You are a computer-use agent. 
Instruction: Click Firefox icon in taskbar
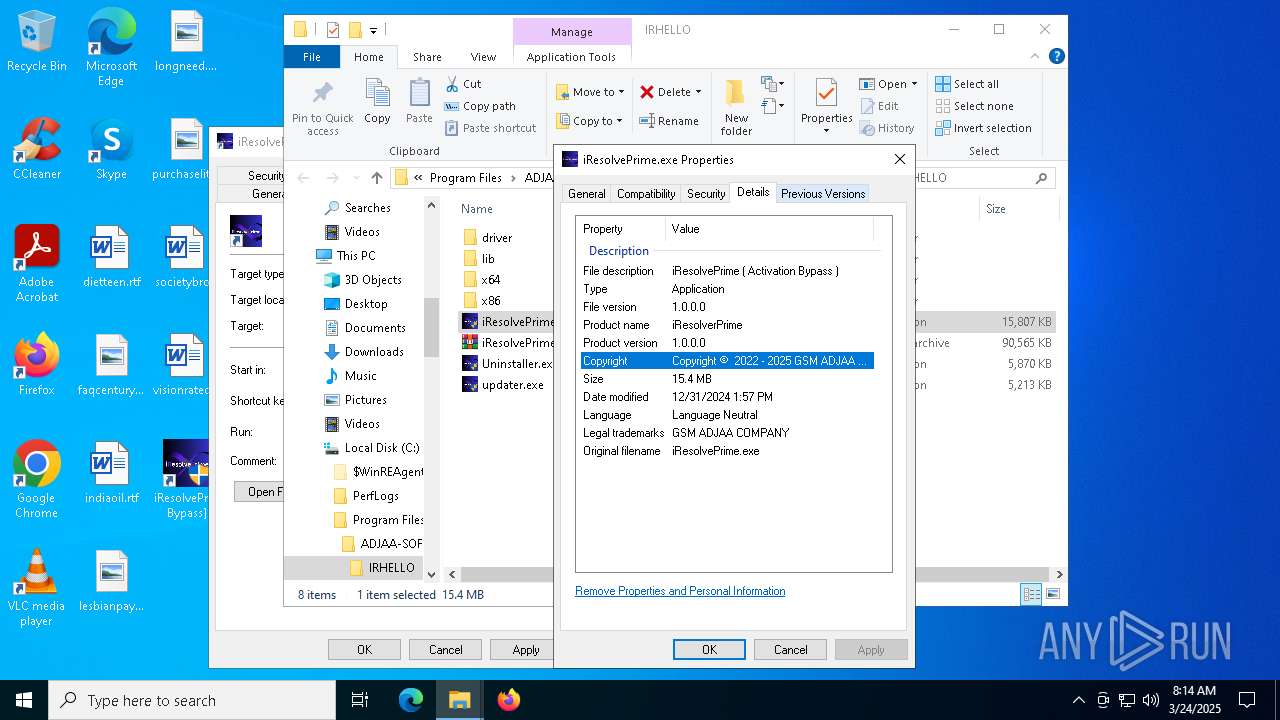[509, 700]
